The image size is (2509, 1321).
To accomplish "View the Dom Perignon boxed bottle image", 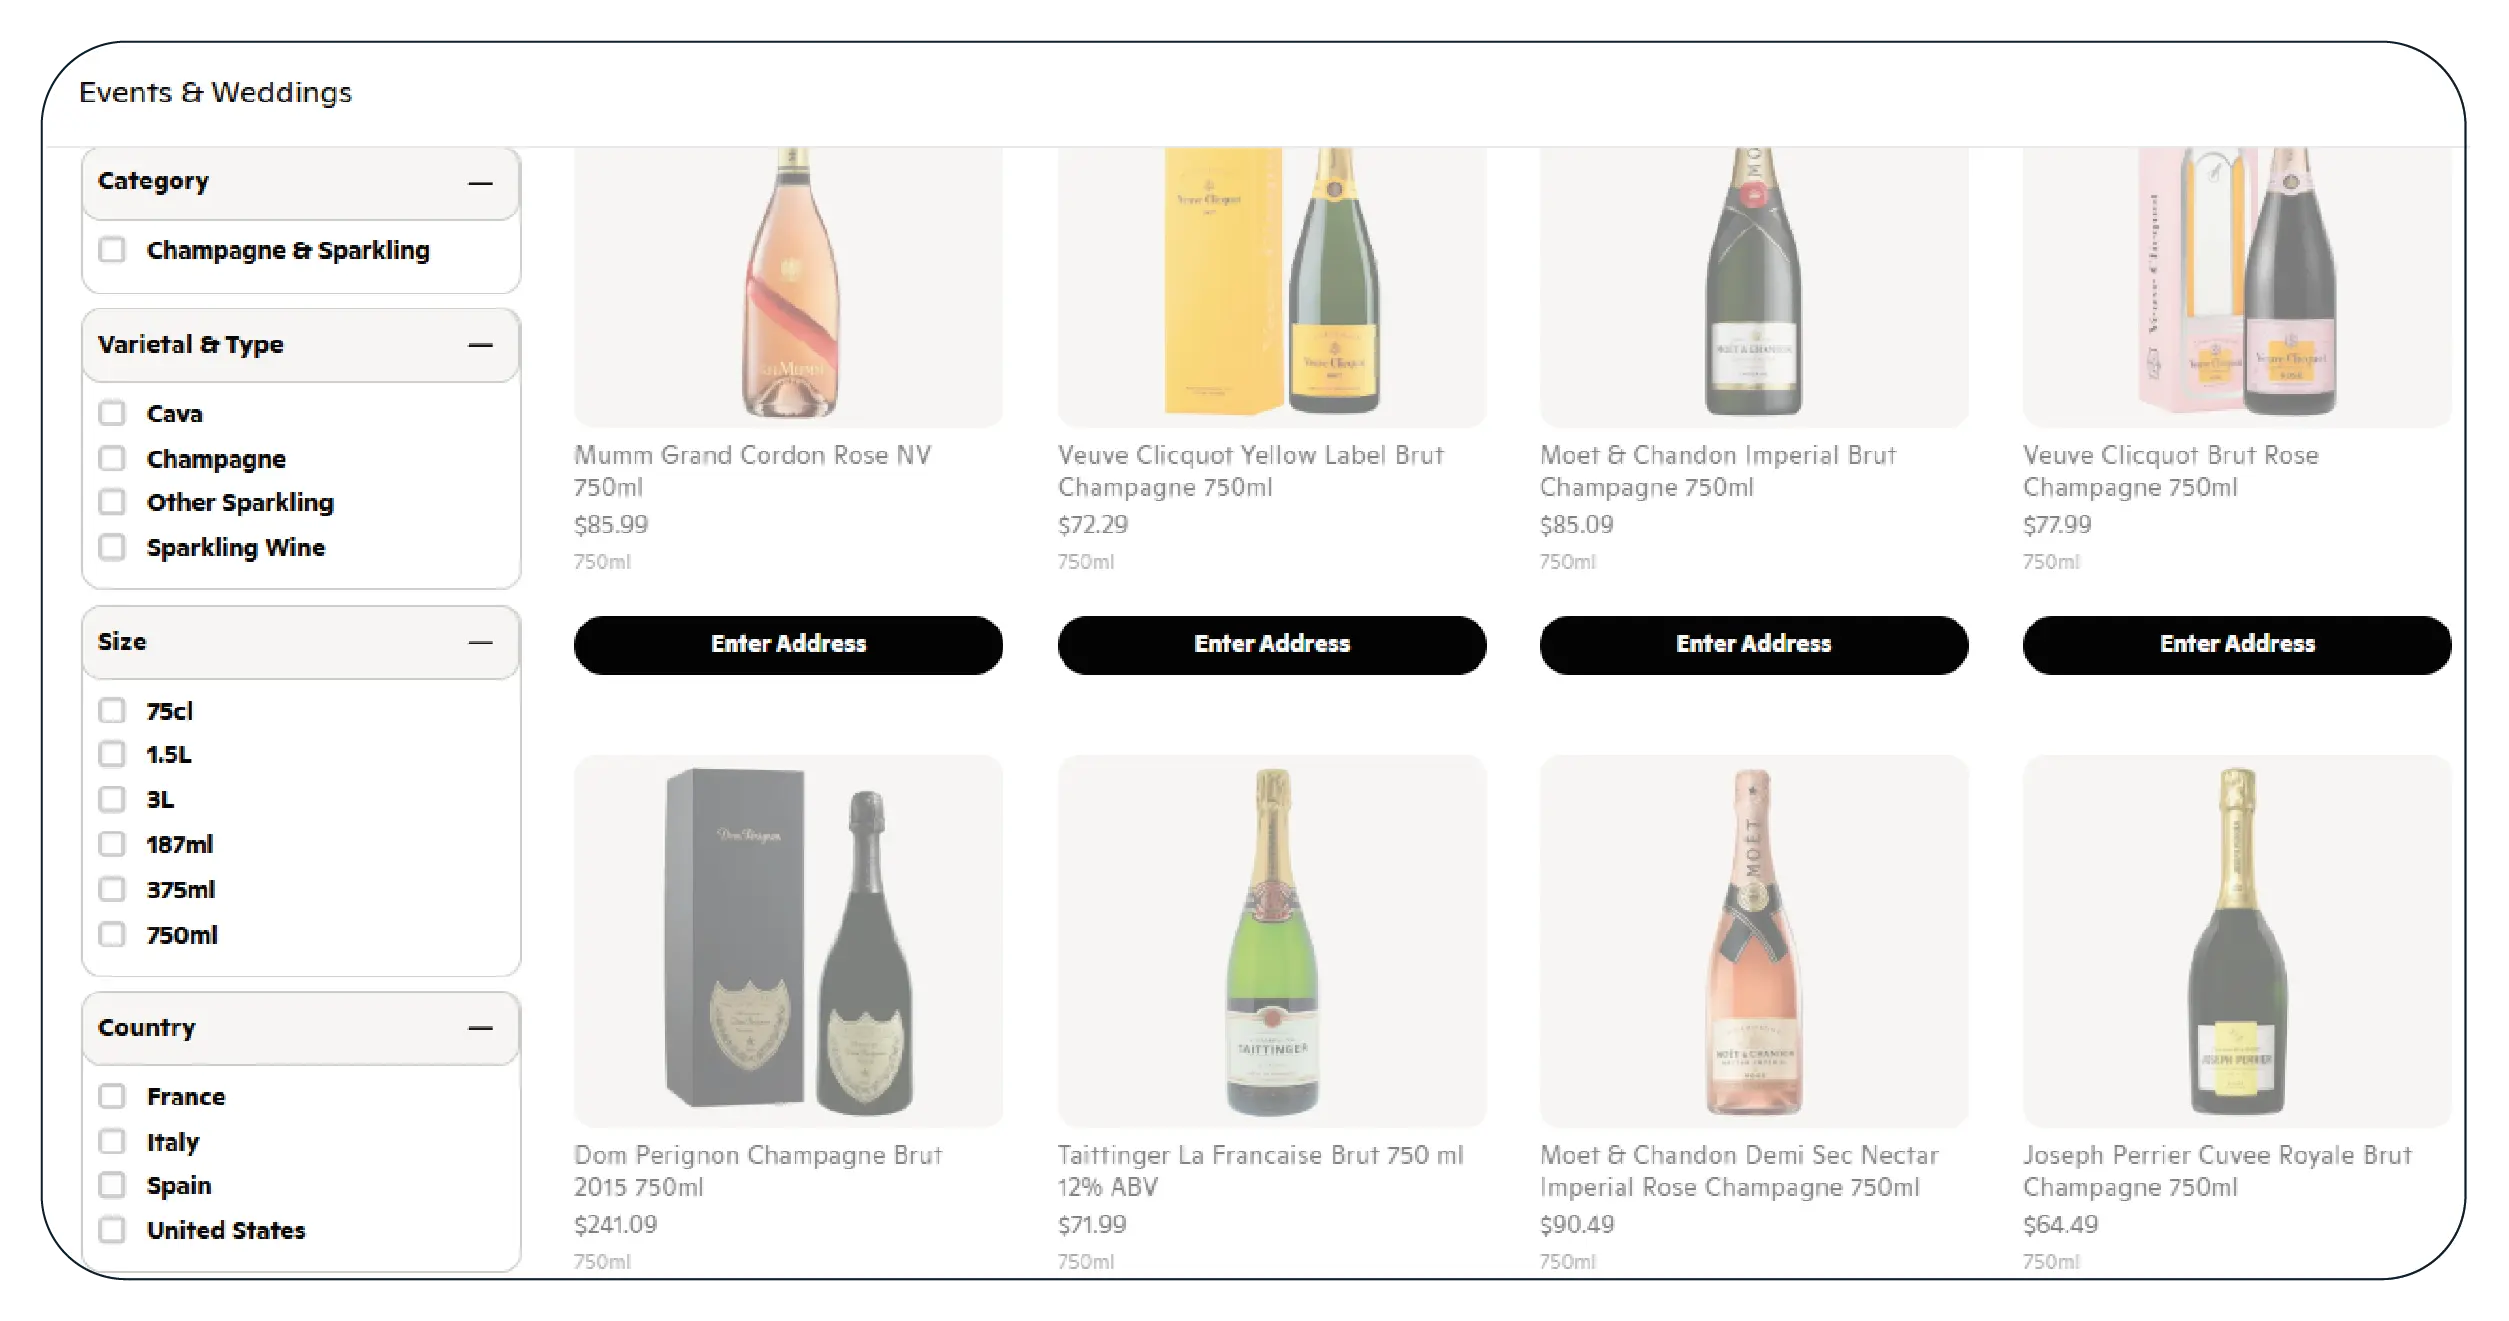I will click(x=788, y=940).
